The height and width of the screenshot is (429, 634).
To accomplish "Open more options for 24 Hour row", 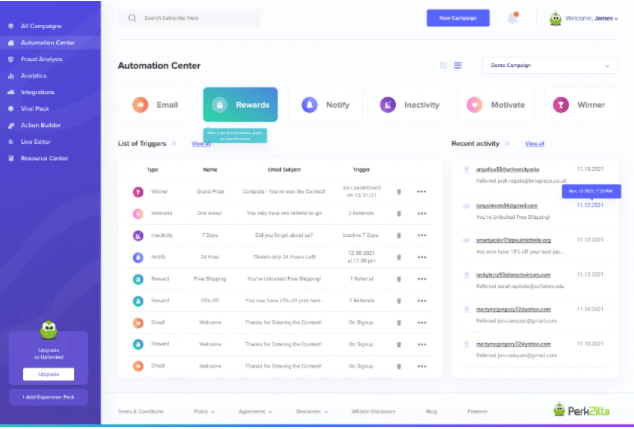I will (x=421, y=257).
